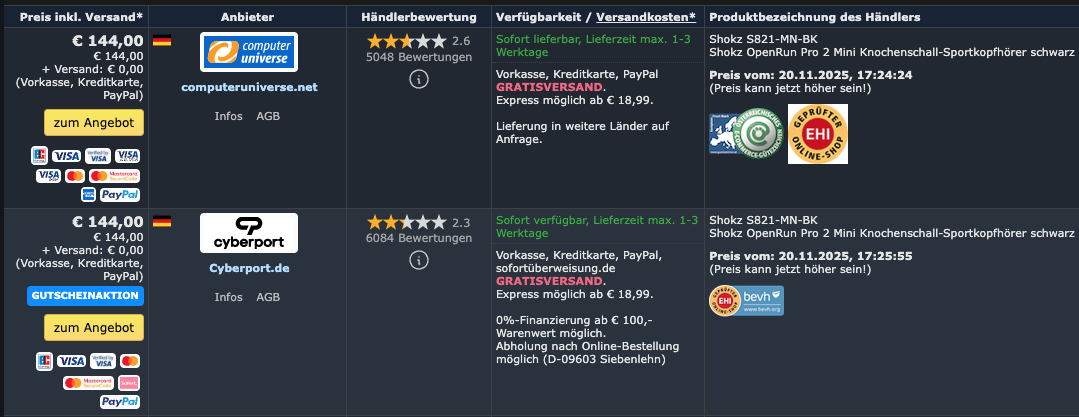Screen dimensions: 1079x417
Task: Click the computeruniverse shop logo
Action: click(x=249, y=52)
